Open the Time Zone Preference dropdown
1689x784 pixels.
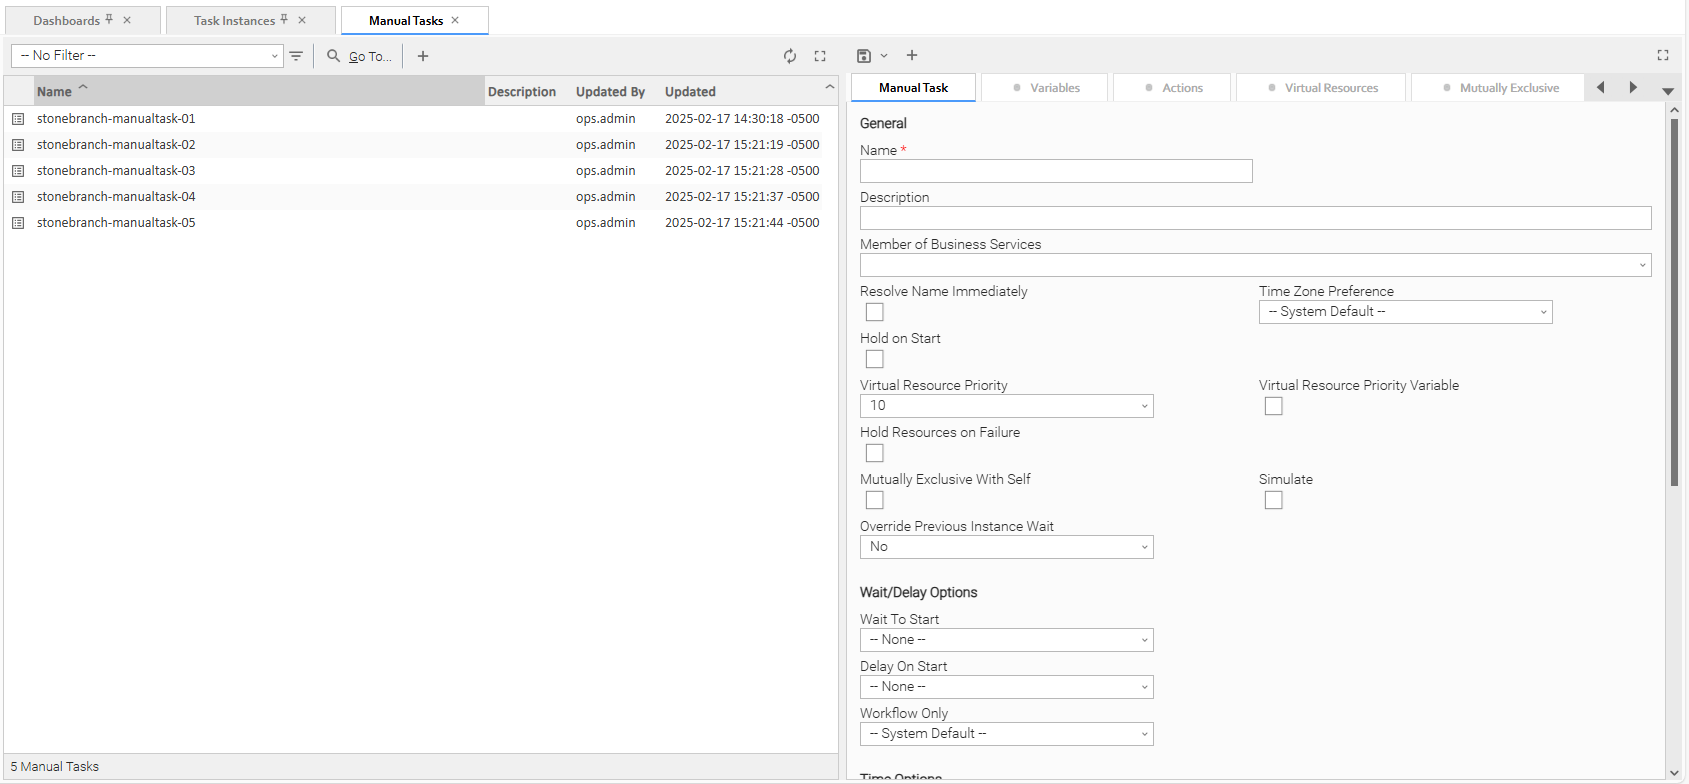coord(1405,312)
